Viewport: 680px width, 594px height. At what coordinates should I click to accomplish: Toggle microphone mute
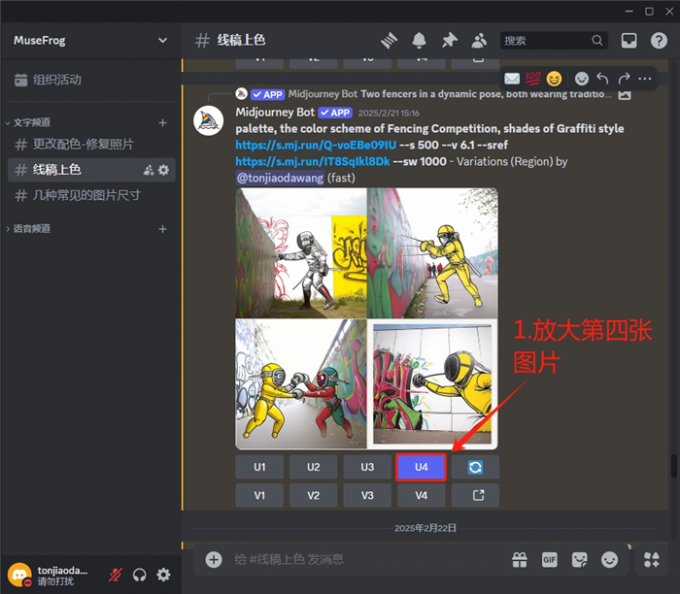tap(115, 575)
